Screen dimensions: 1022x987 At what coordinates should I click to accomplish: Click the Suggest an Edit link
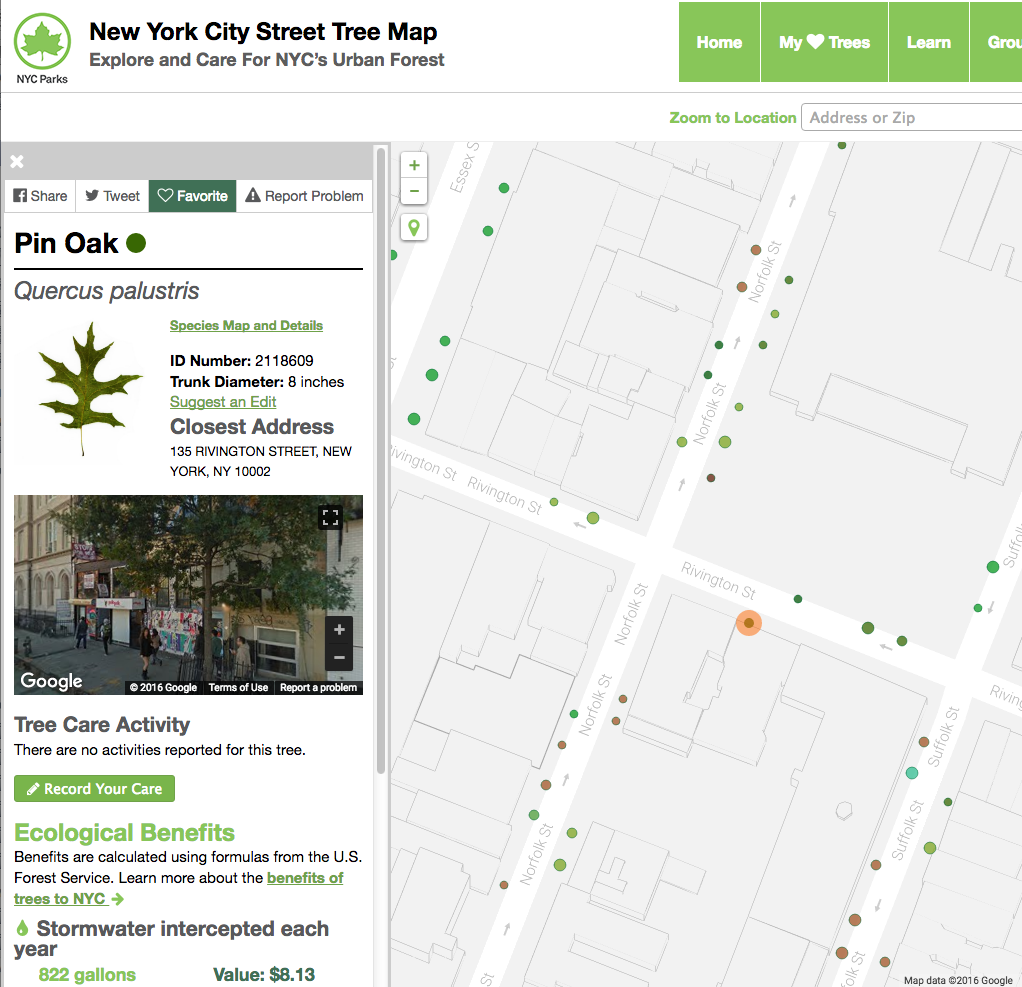(223, 402)
